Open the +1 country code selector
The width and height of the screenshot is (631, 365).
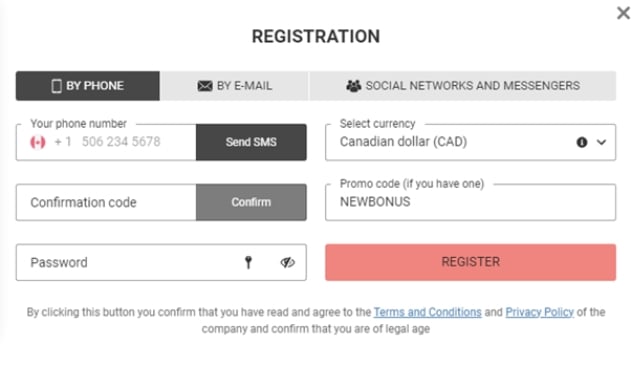tap(63, 142)
